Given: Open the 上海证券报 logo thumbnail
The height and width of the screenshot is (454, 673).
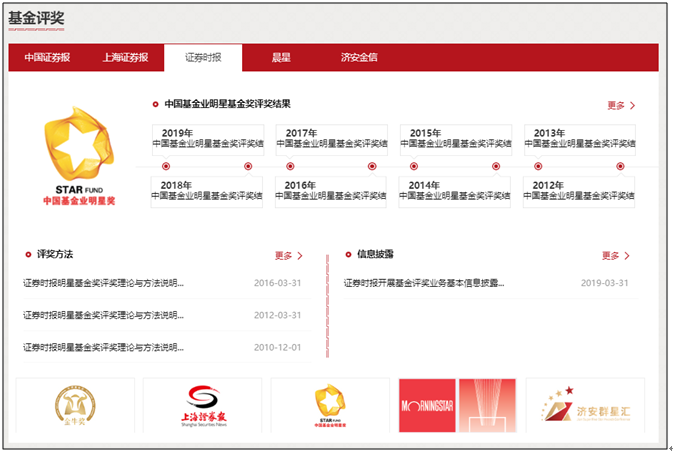Looking at the screenshot, I should point(202,406).
